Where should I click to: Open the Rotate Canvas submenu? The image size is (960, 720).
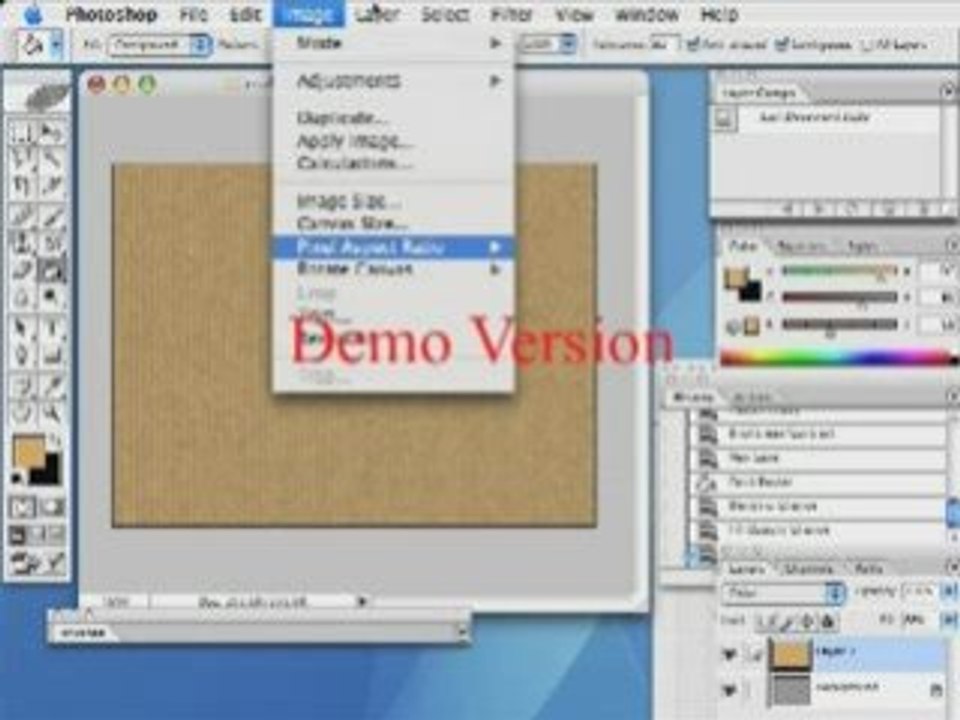[x=392, y=269]
